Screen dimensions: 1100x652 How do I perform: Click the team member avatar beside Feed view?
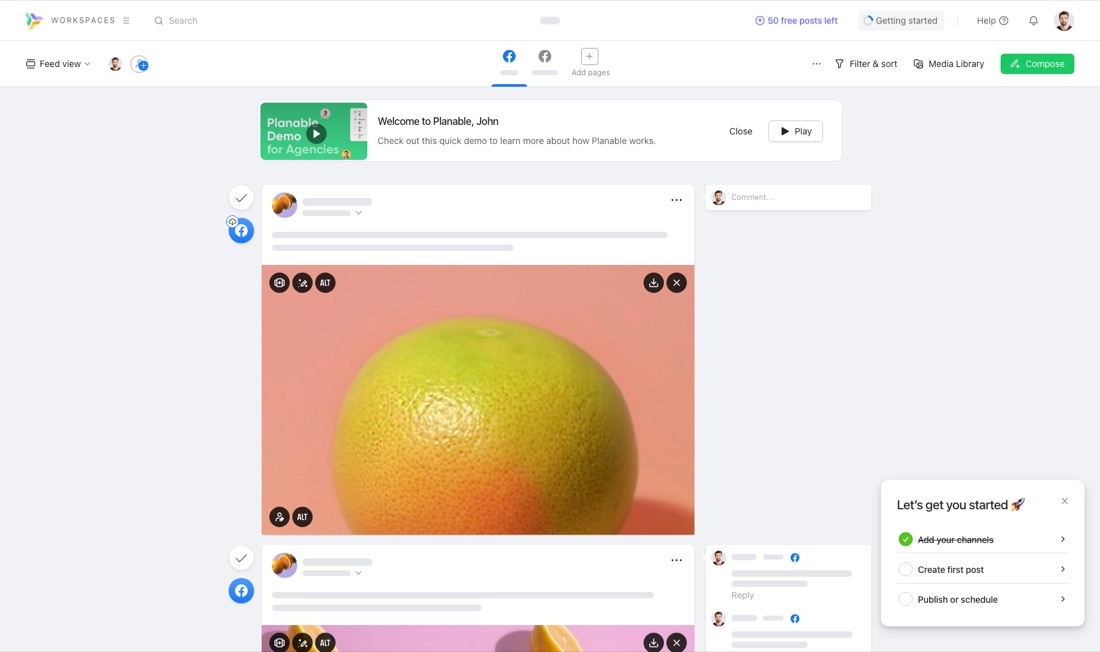pos(115,64)
